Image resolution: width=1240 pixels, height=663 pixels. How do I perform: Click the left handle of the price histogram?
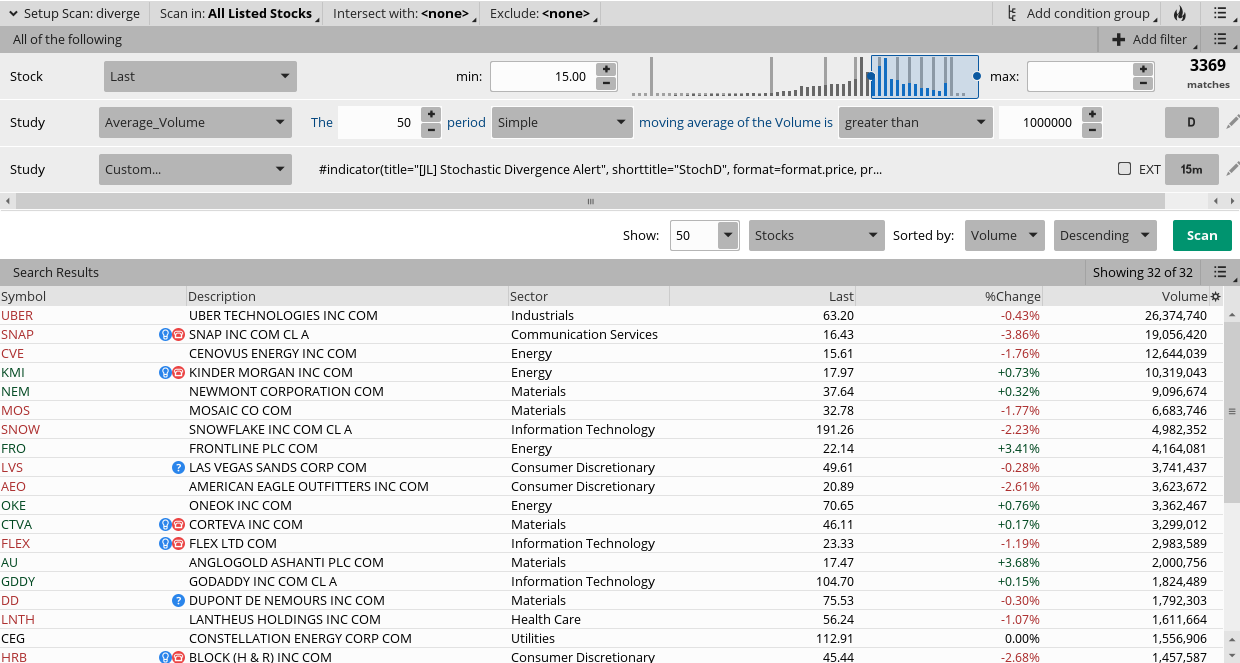(x=870, y=76)
